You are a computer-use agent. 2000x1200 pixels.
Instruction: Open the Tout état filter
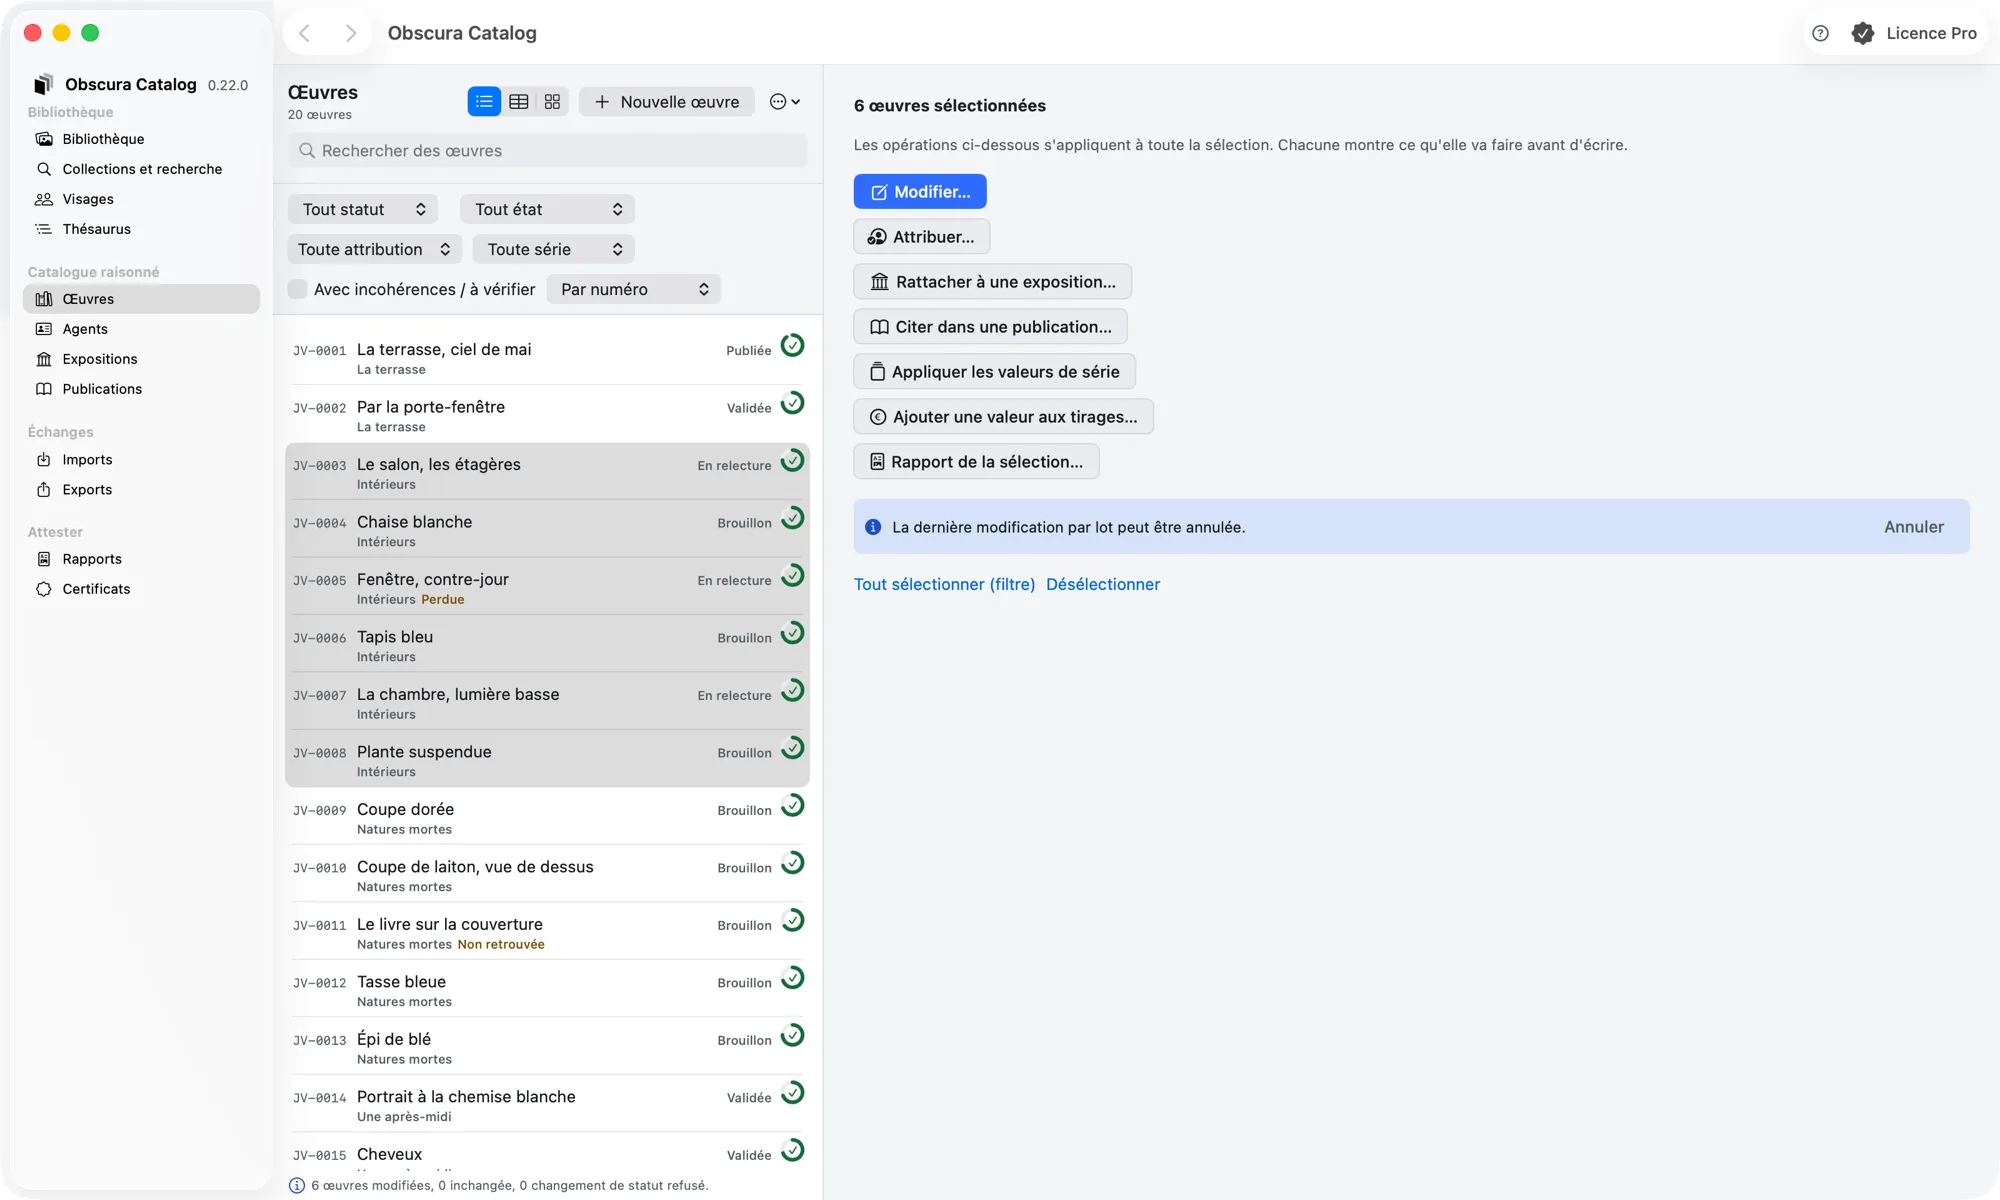(x=548, y=209)
